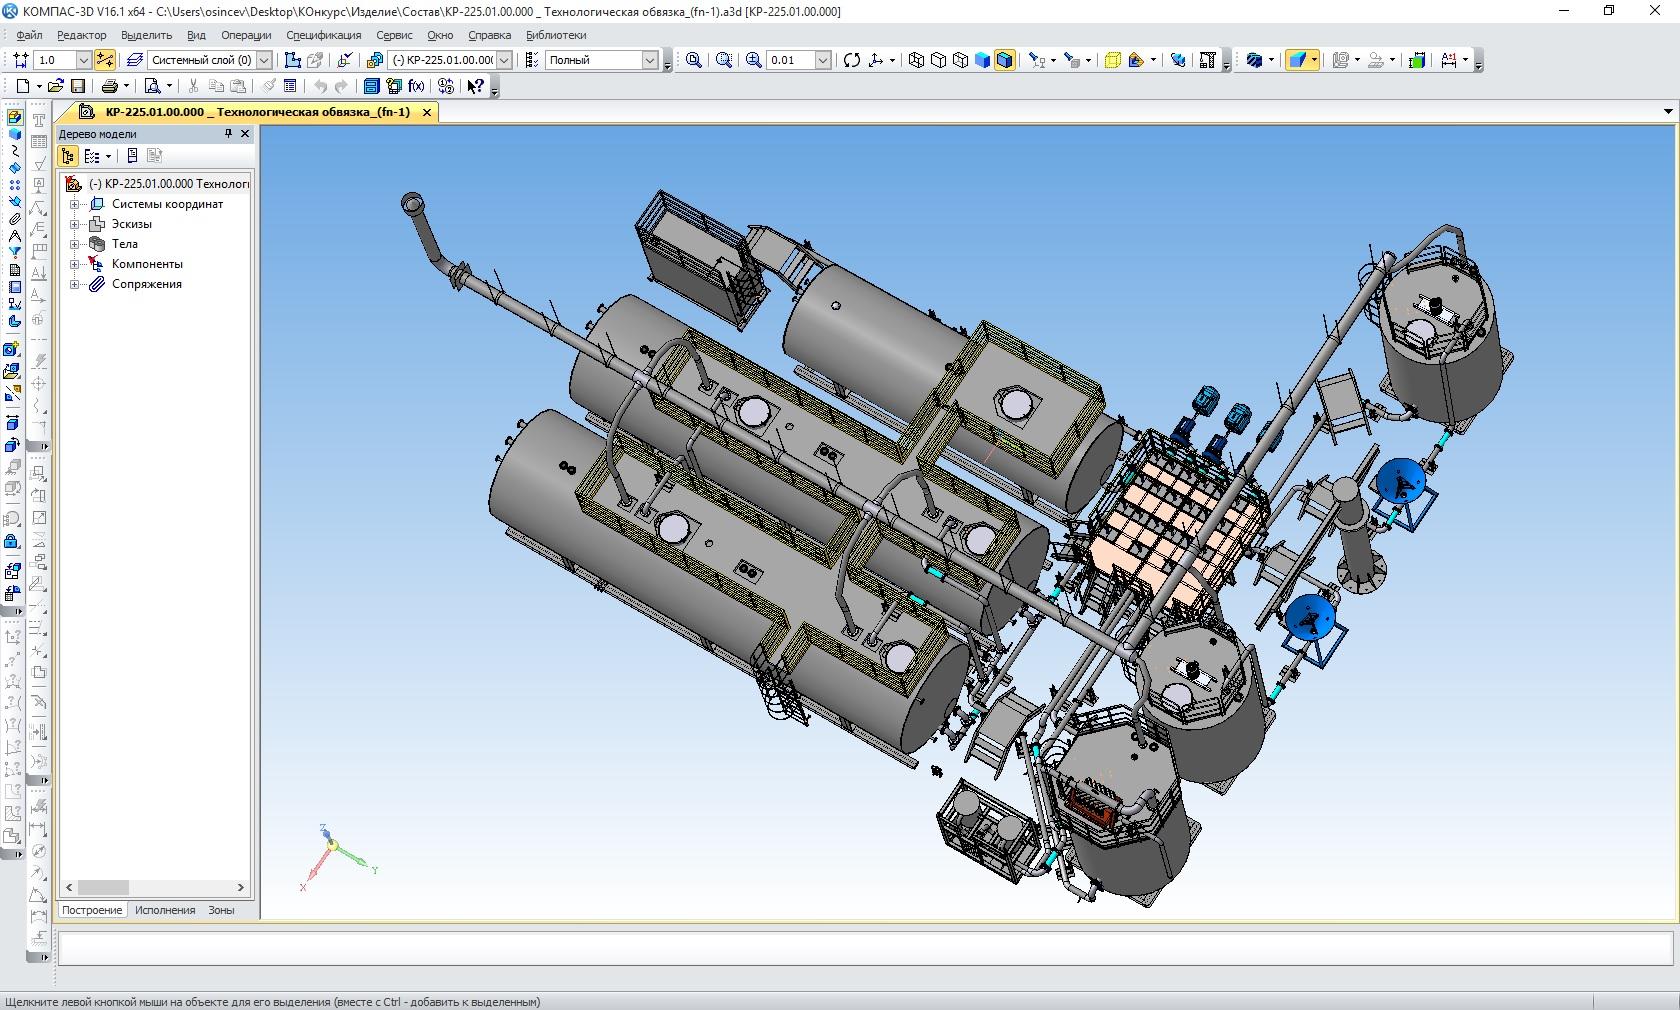Toggle shaded with edges display mode
The height and width of the screenshot is (1010, 1680).
tap(1004, 60)
